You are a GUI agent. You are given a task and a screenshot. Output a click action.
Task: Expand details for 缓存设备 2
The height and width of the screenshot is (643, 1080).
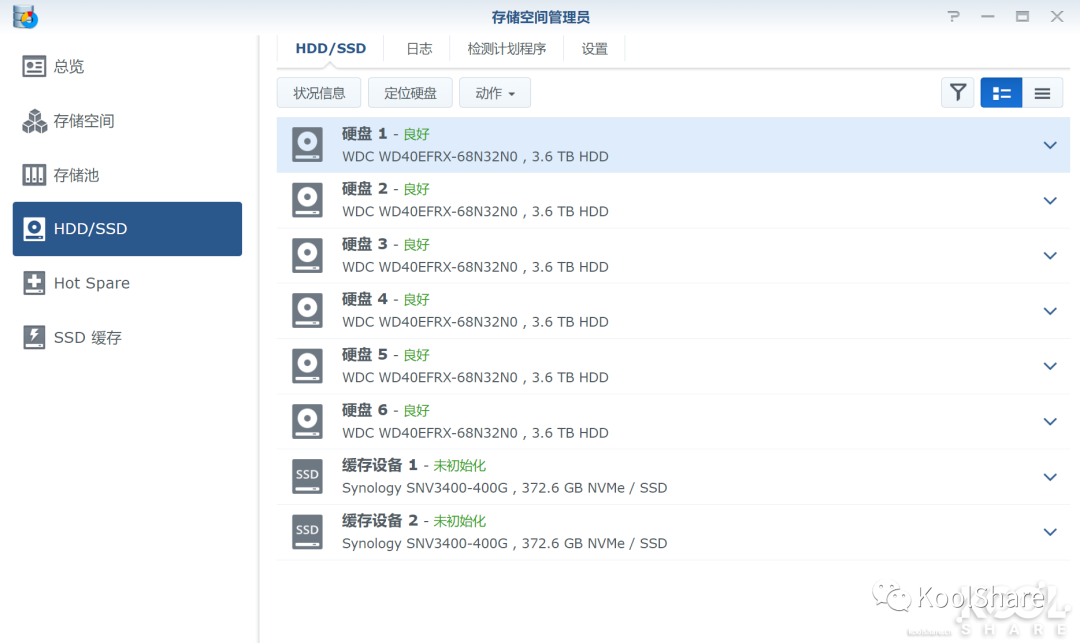point(1050,532)
